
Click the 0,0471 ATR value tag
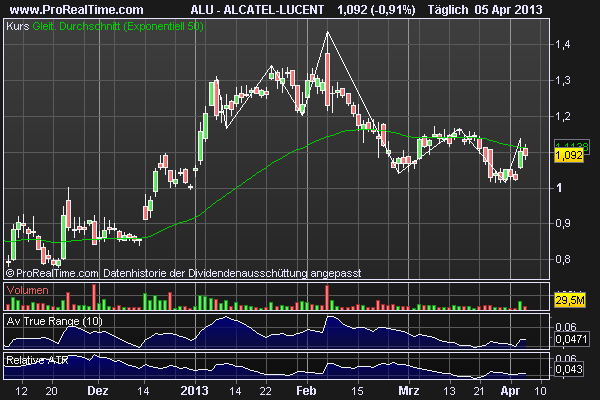571,339
